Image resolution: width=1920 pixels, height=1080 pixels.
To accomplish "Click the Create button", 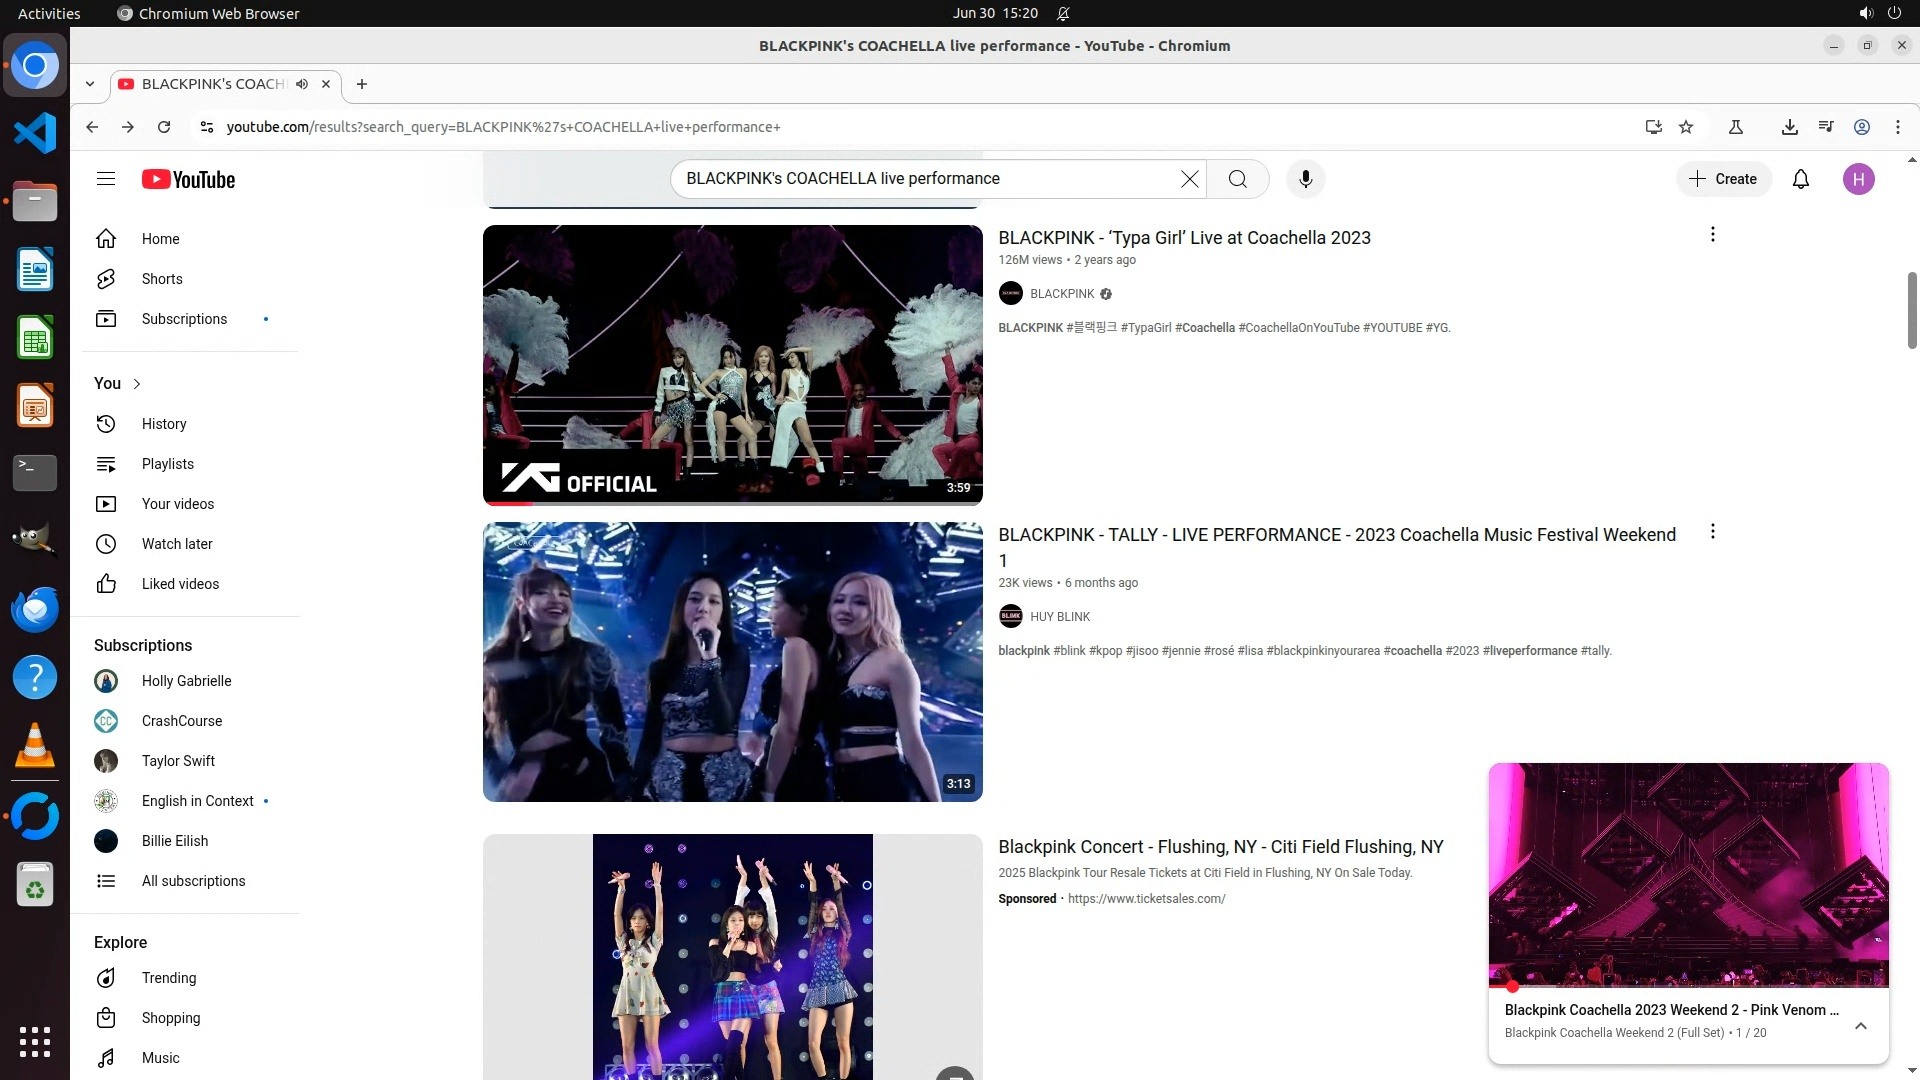I will (x=1723, y=179).
